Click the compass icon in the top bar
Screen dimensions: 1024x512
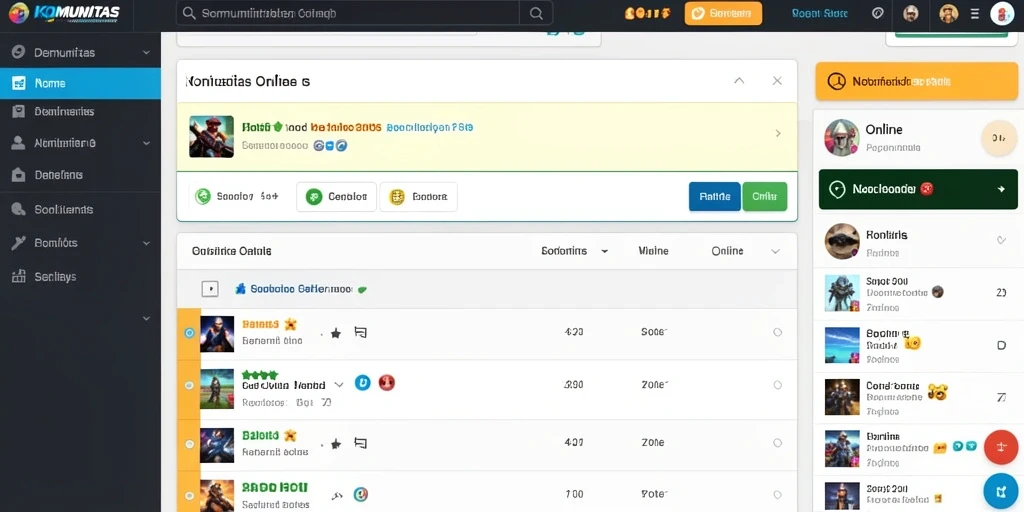pyautogui.click(x=878, y=13)
